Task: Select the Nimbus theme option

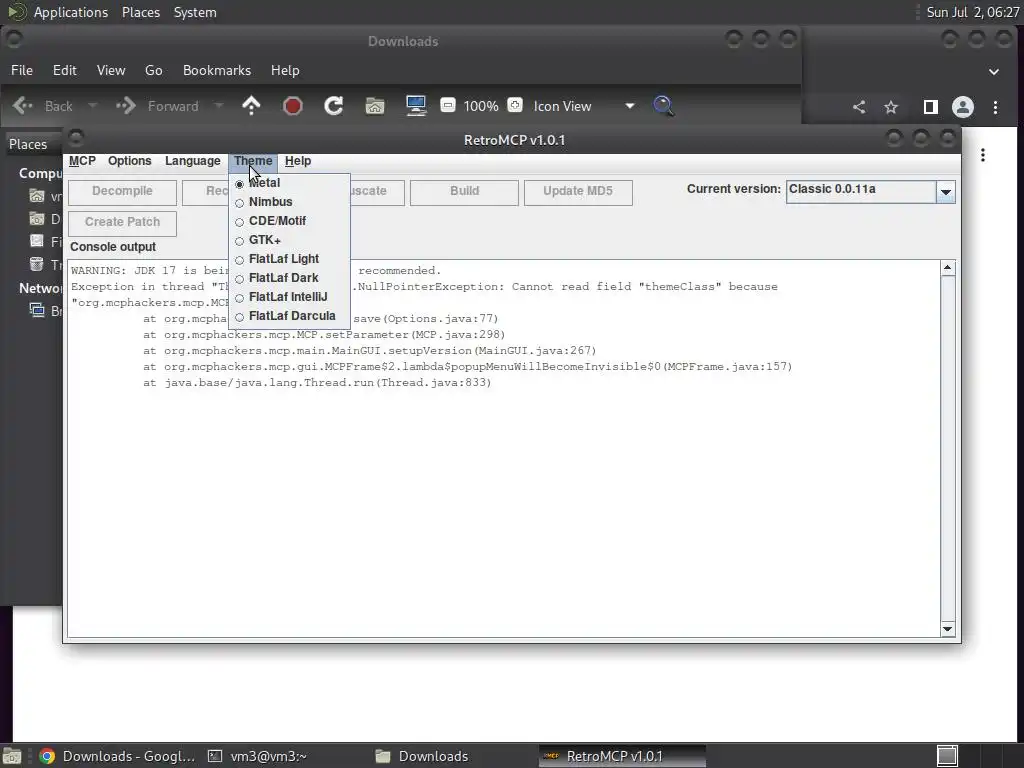Action: [289, 202]
